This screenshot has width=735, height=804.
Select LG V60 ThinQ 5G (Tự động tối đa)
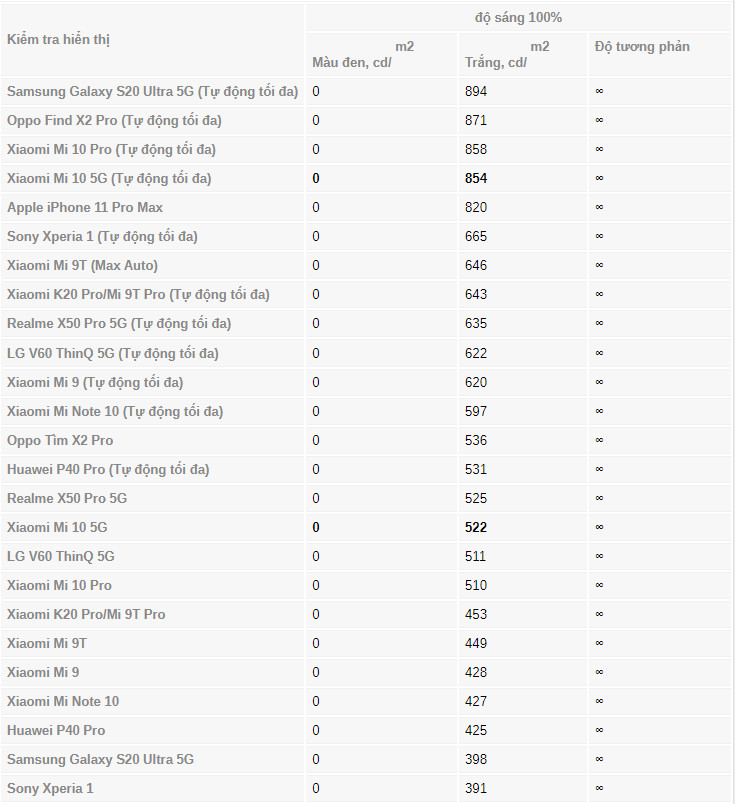tap(113, 353)
